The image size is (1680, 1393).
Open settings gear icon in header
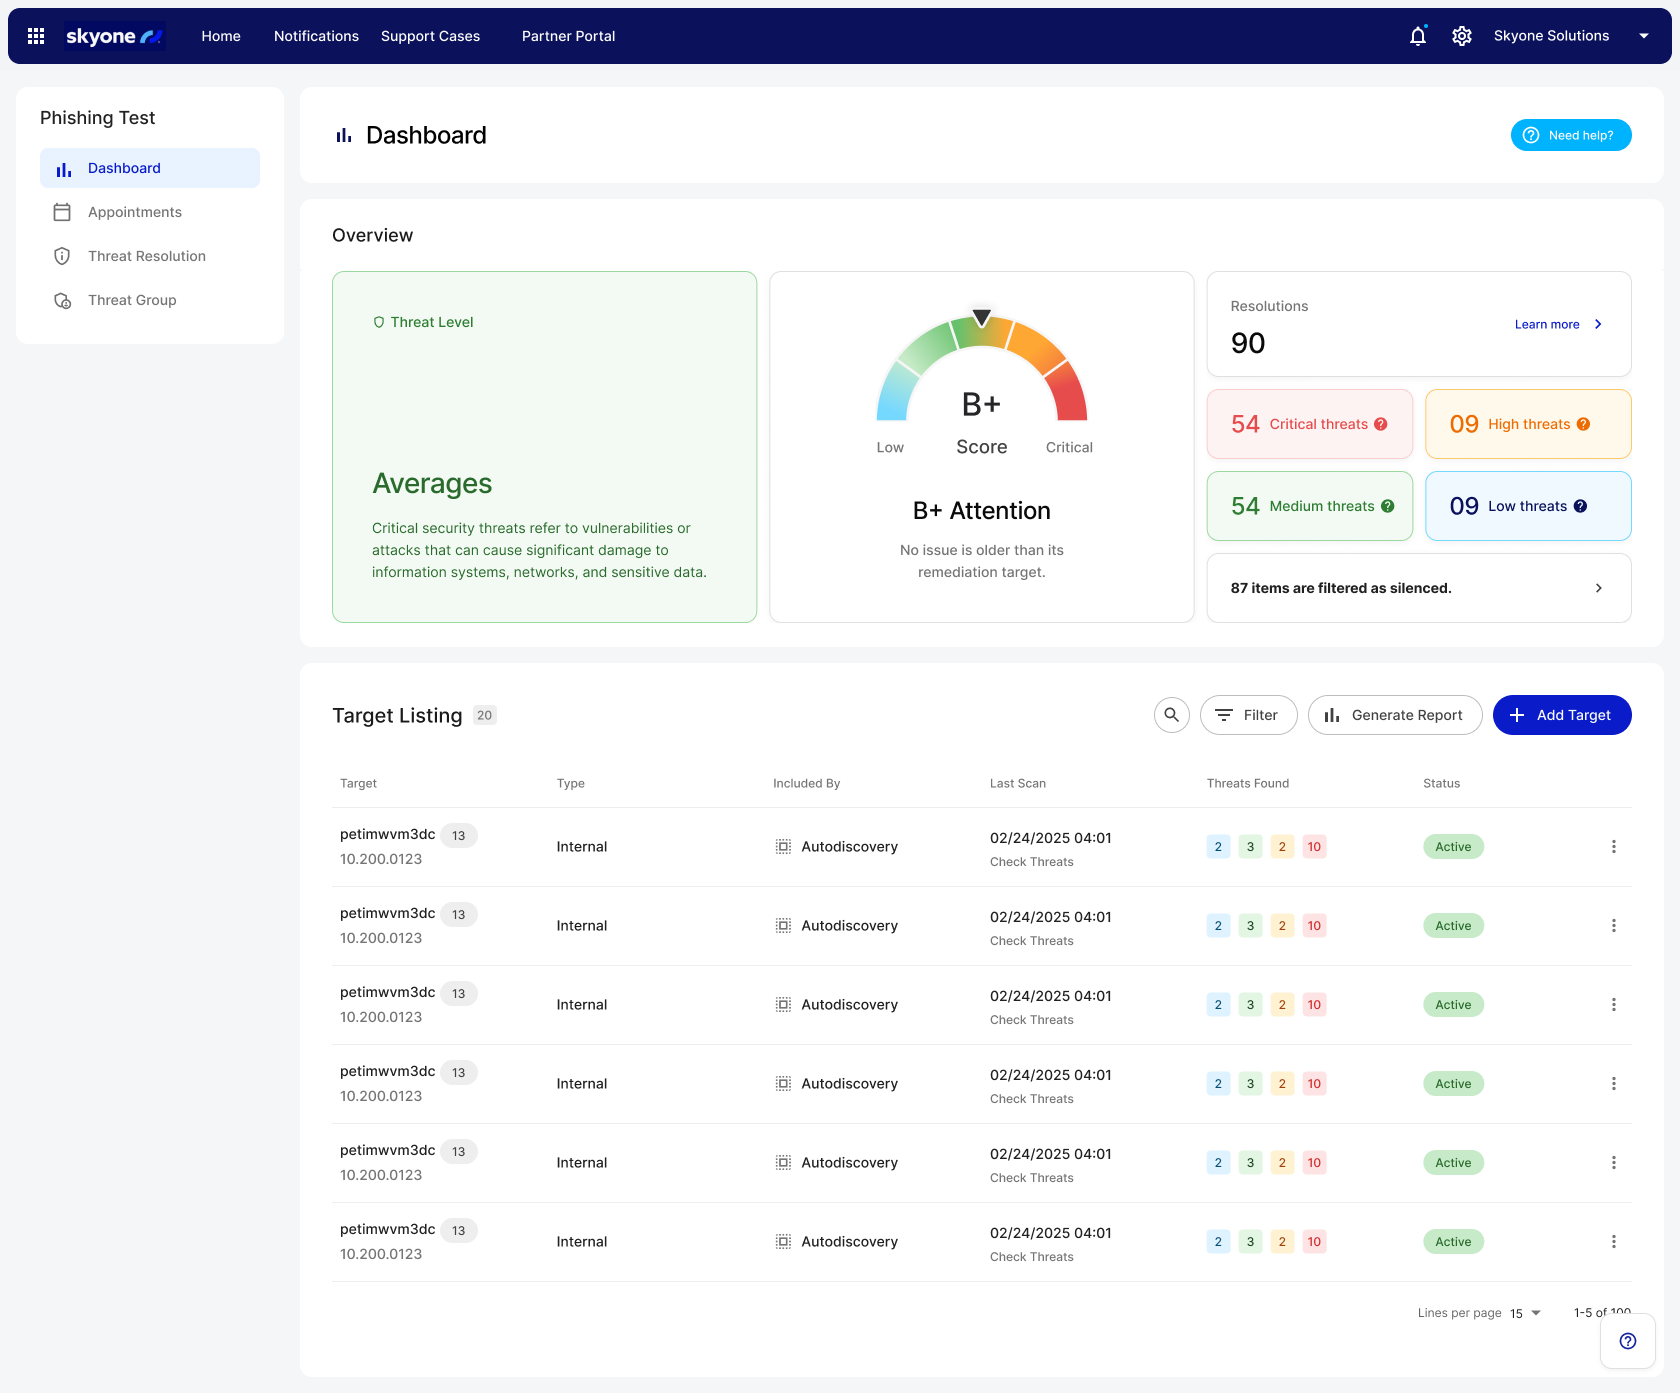pyautogui.click(x=1461, y=36)
